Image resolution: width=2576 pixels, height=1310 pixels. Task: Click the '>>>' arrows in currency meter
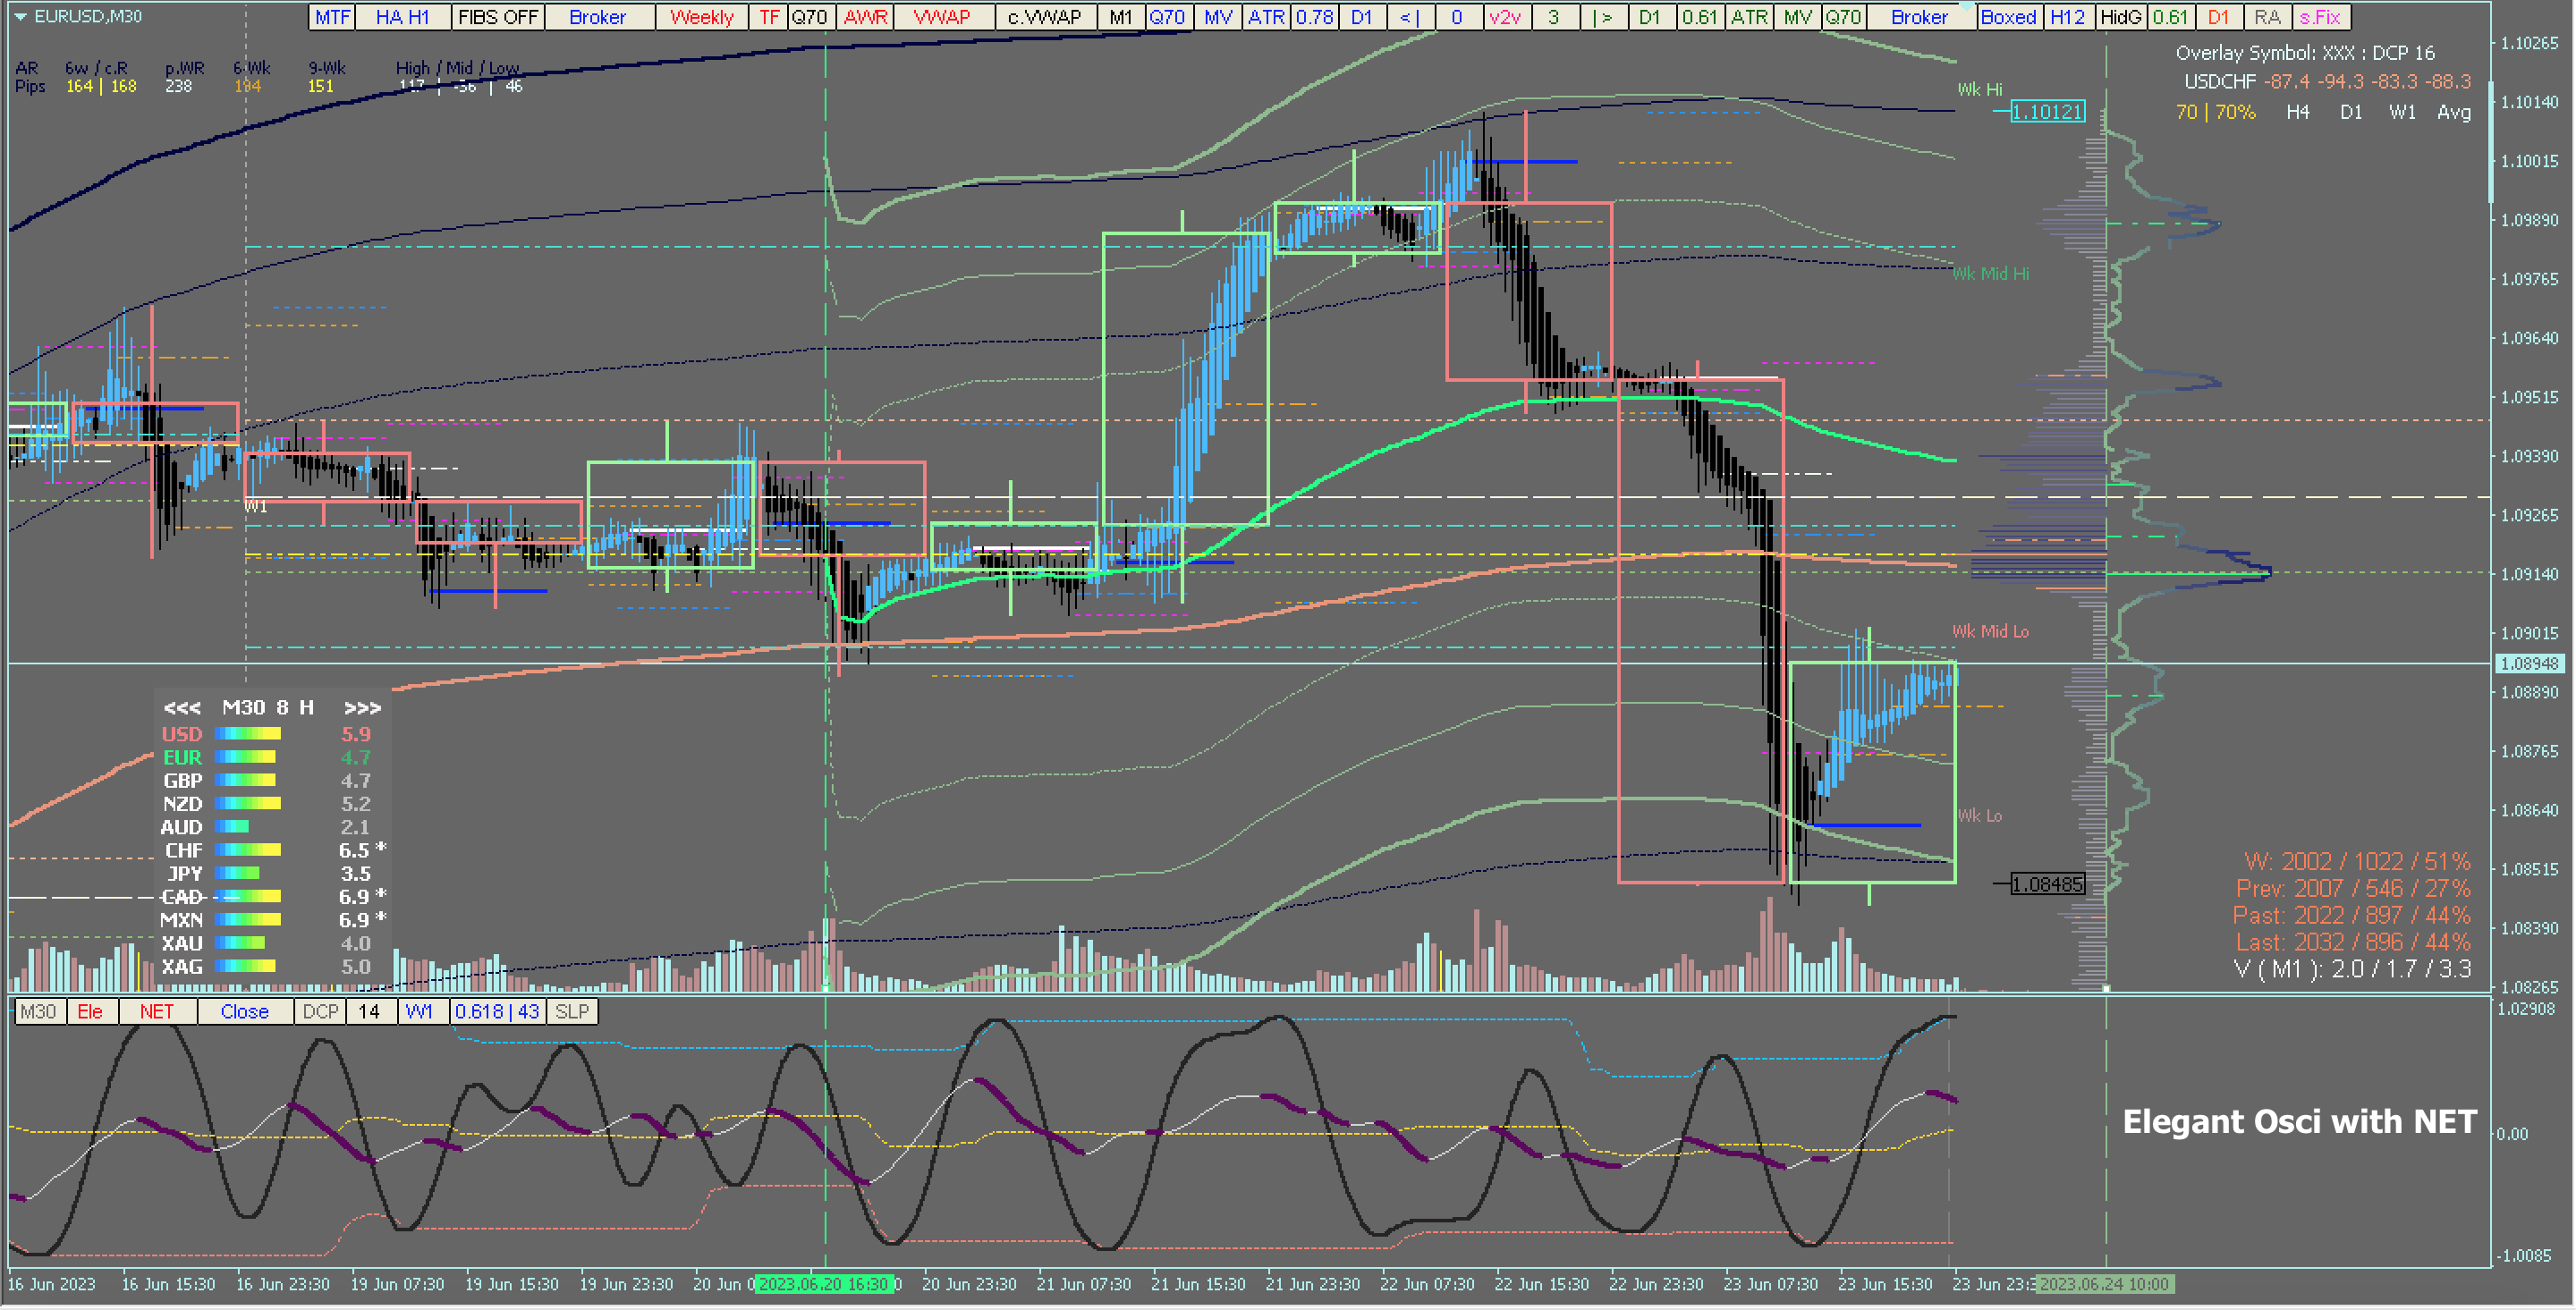click(x=362, y=708)
